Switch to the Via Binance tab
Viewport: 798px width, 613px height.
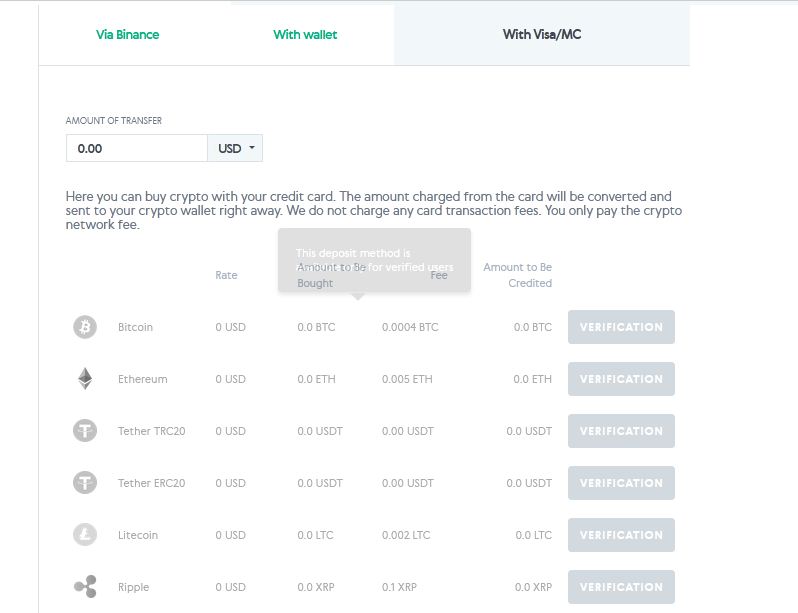pyautogui.click(x=127, y=35)
